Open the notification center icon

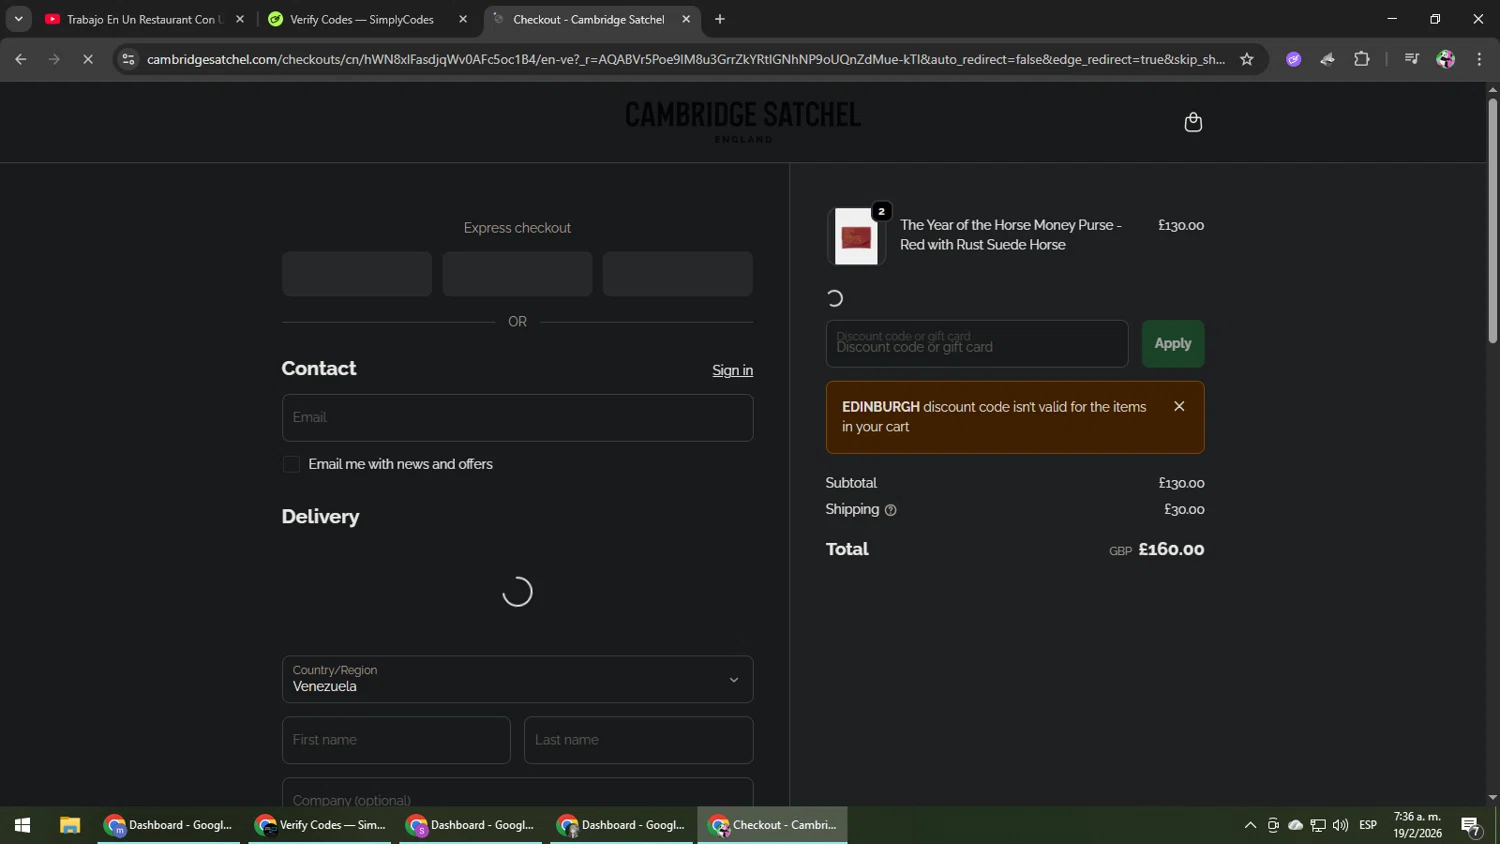point(1470,825)
